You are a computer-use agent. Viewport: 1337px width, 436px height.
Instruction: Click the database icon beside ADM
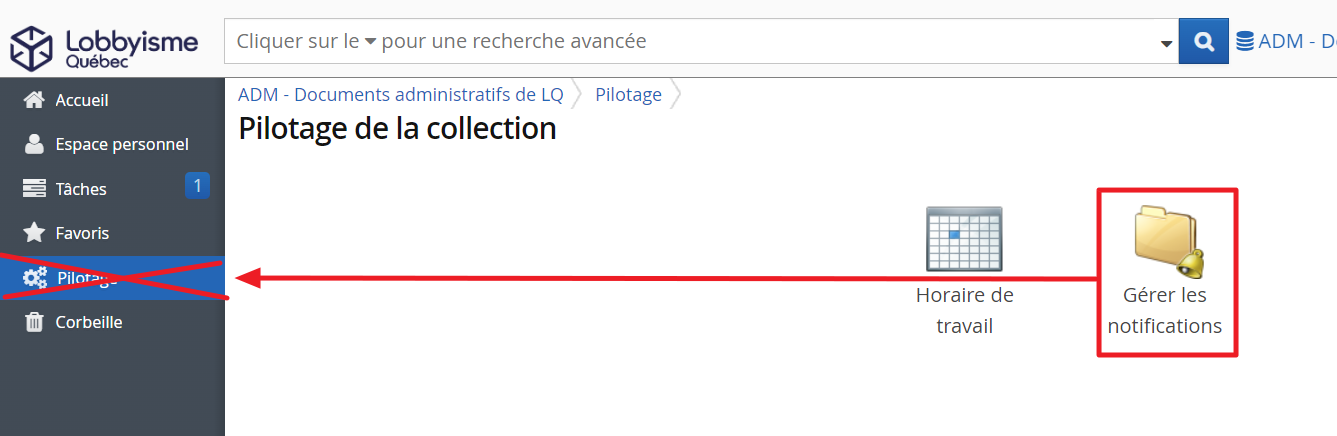[x=1245, y=41]
